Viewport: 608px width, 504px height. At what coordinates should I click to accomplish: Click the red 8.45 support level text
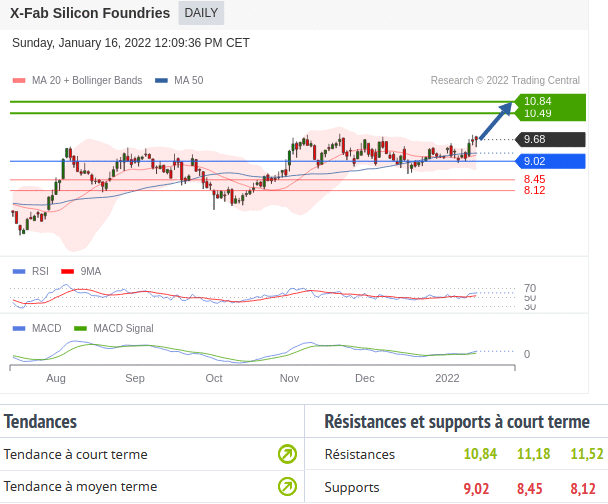tap(534, 179)
